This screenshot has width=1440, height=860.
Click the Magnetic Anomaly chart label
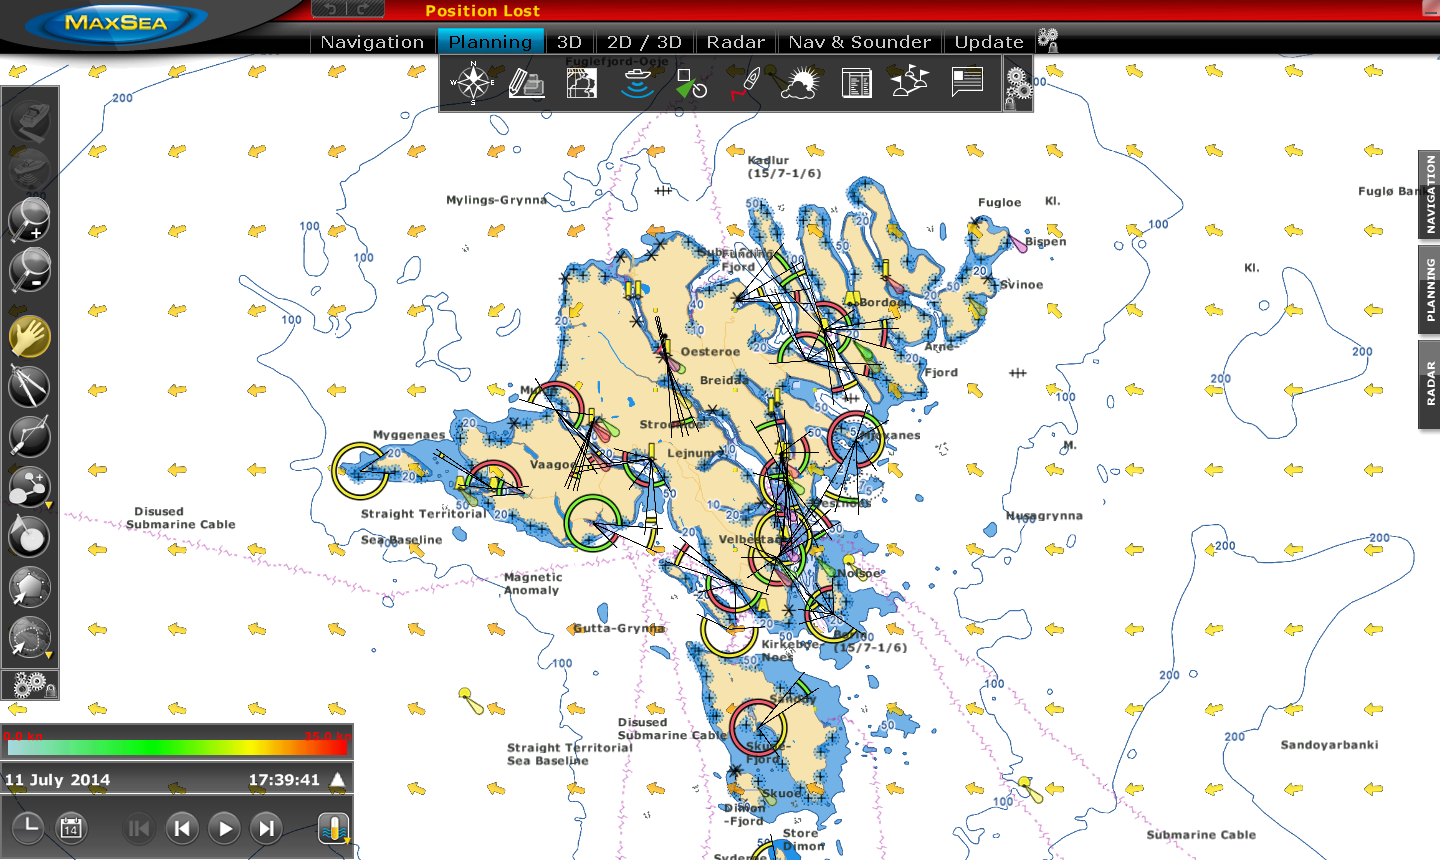coord(532,584)
